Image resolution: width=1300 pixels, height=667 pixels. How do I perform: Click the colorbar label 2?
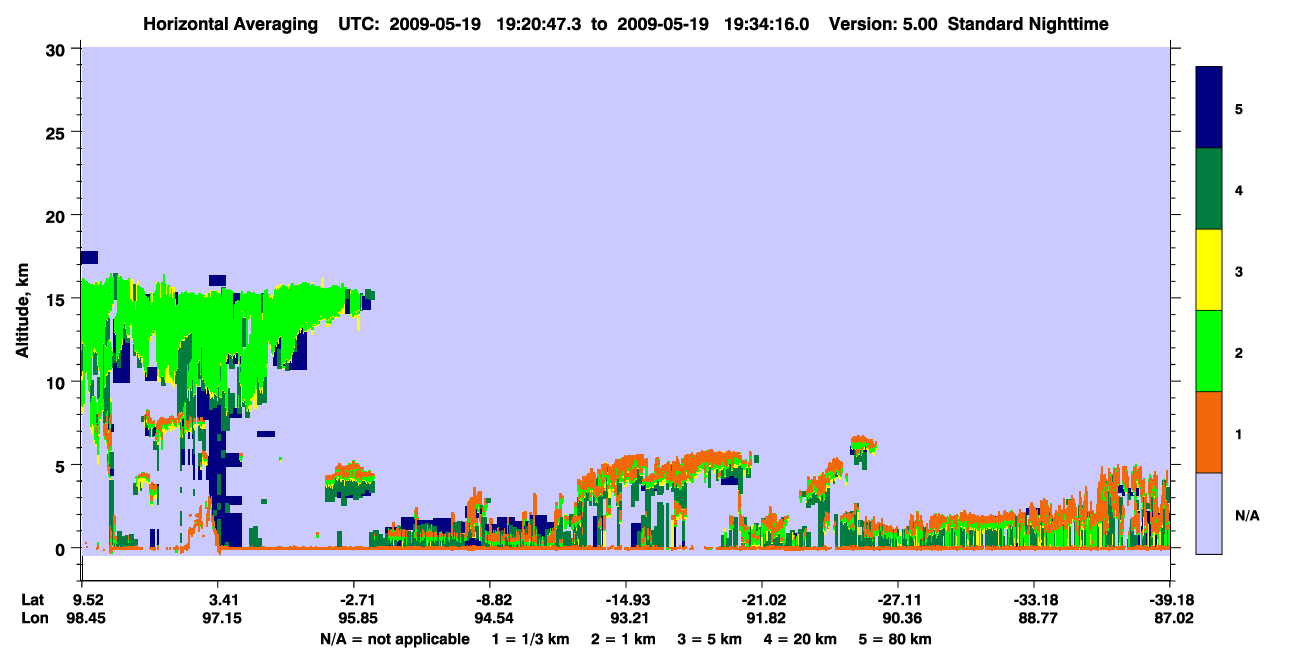[1239, 352]
